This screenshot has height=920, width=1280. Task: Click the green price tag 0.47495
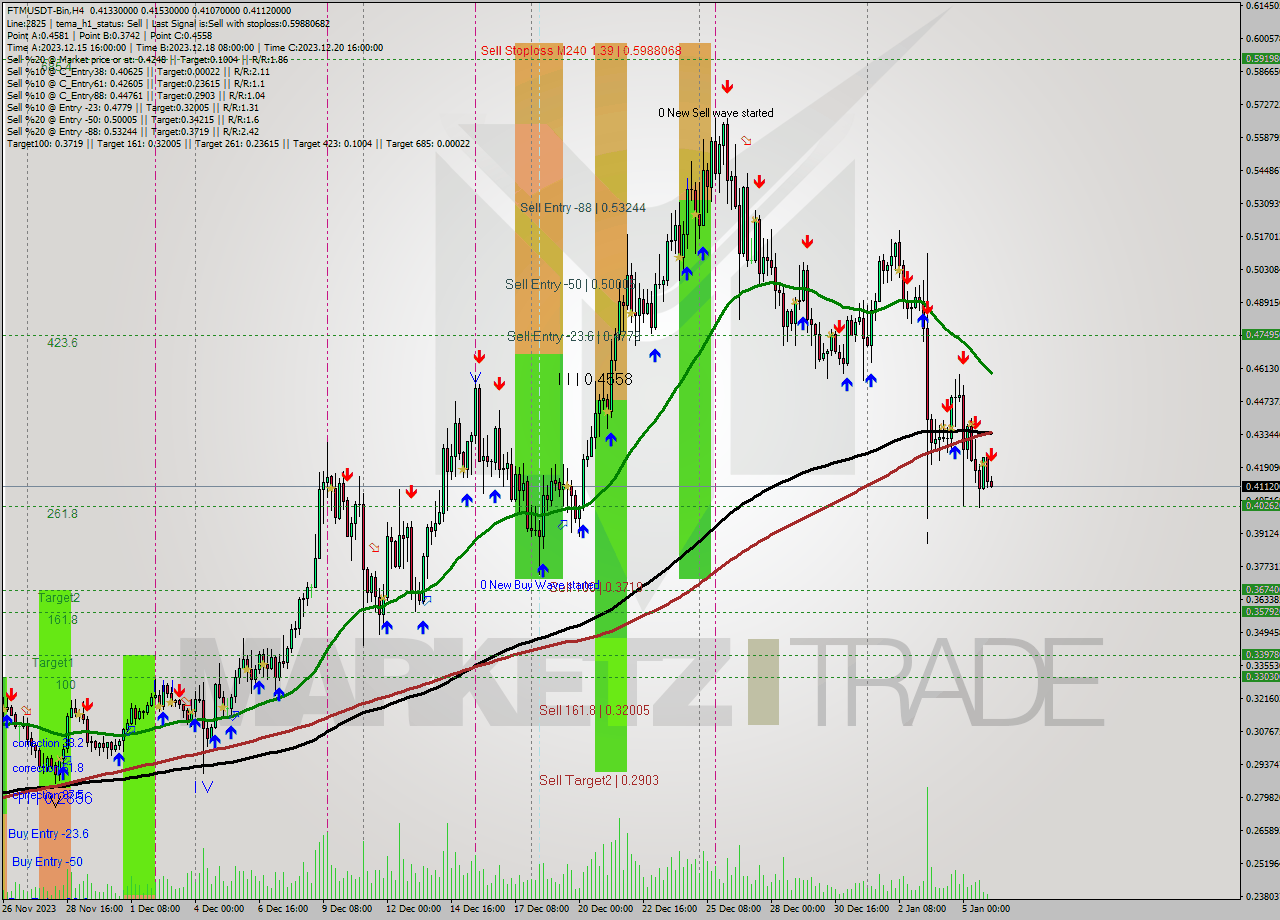pyautogui.click(x=1260, y=335)
